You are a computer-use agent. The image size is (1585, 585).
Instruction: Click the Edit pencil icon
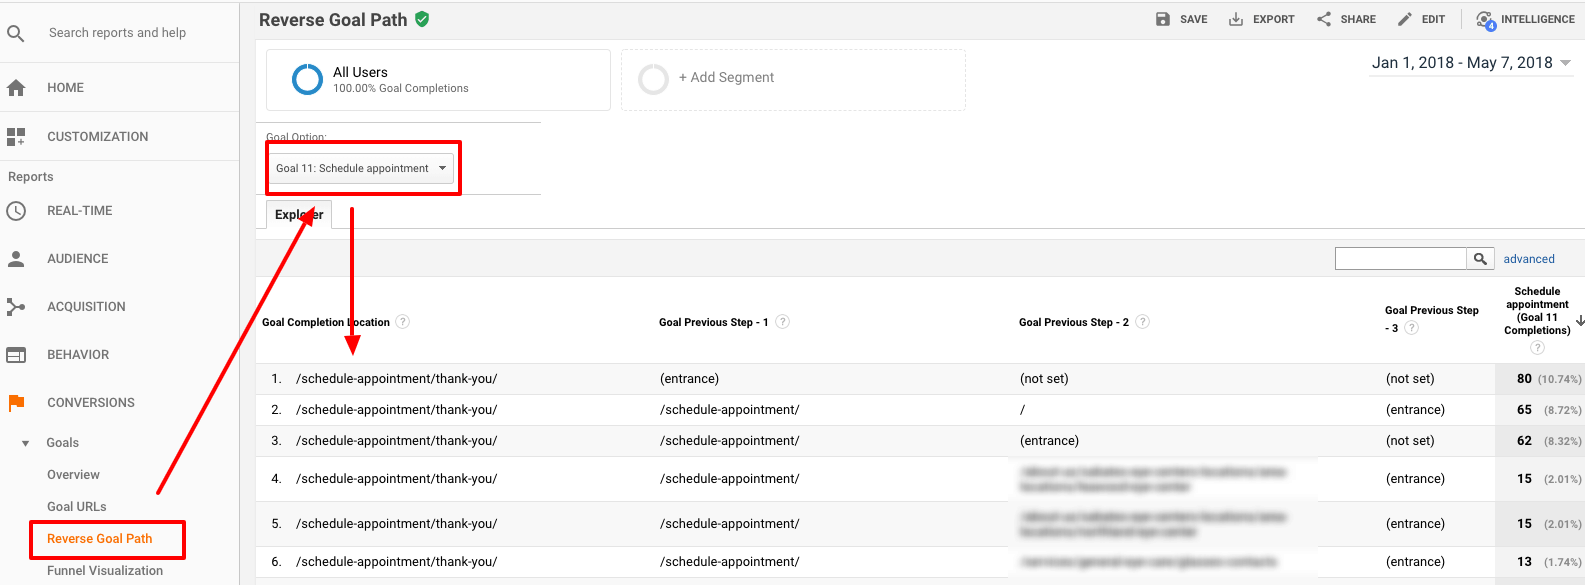click(x=1405, y=19)
